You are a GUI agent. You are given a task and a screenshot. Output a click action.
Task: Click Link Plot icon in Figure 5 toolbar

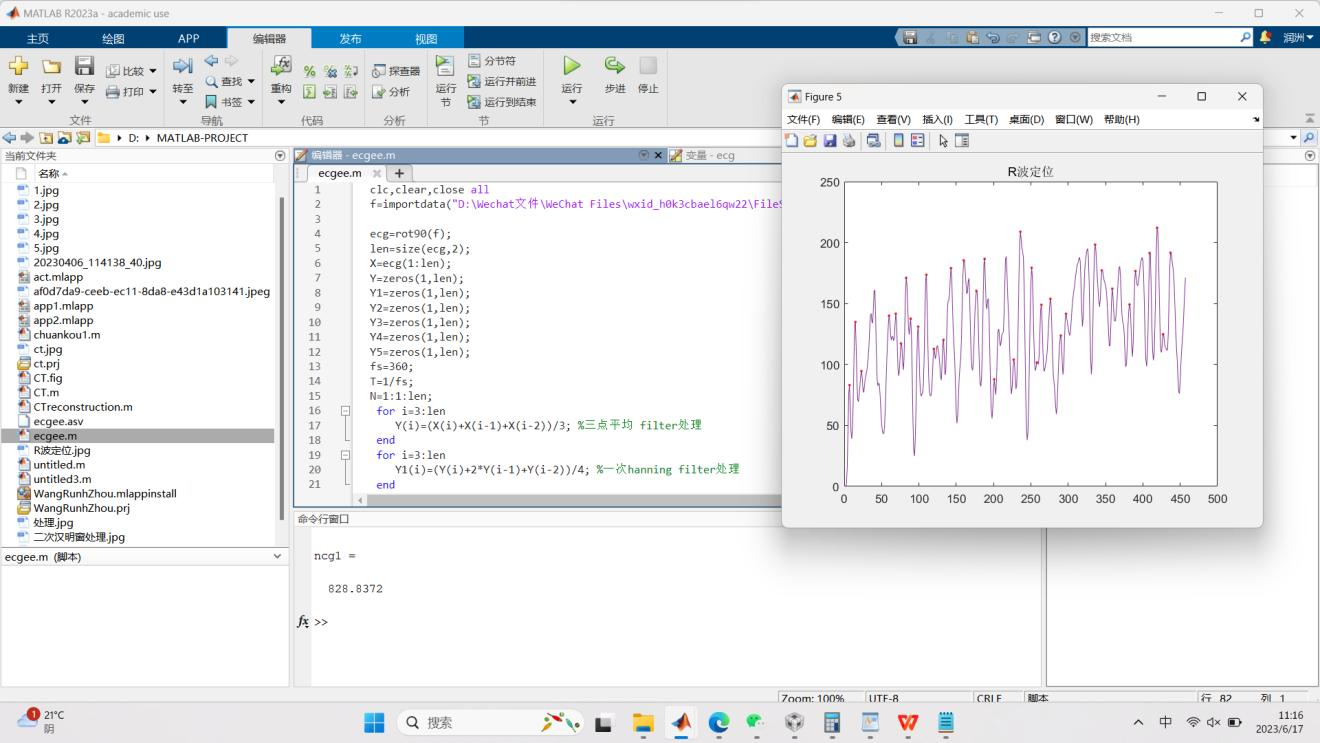[874, 141]
